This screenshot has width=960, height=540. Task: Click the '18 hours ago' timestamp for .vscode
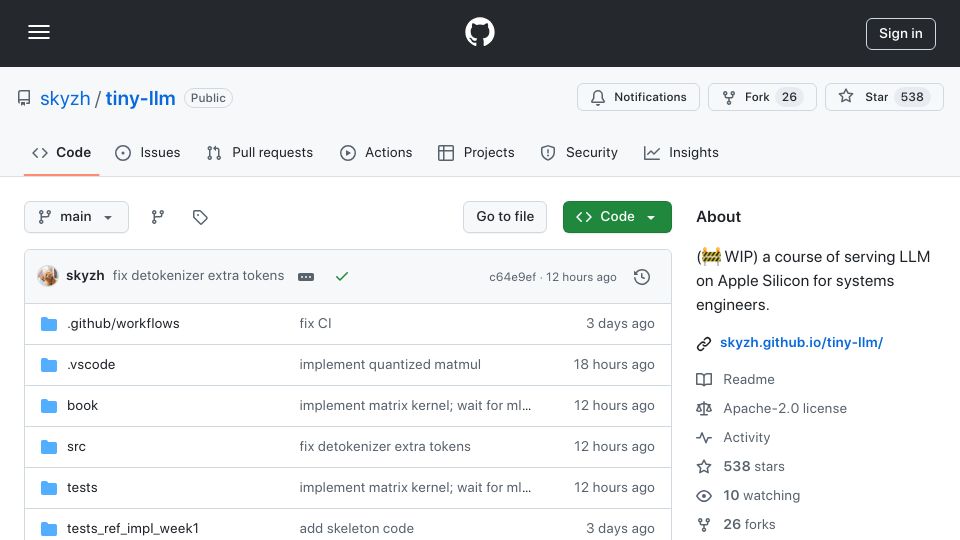coord(614,364)
